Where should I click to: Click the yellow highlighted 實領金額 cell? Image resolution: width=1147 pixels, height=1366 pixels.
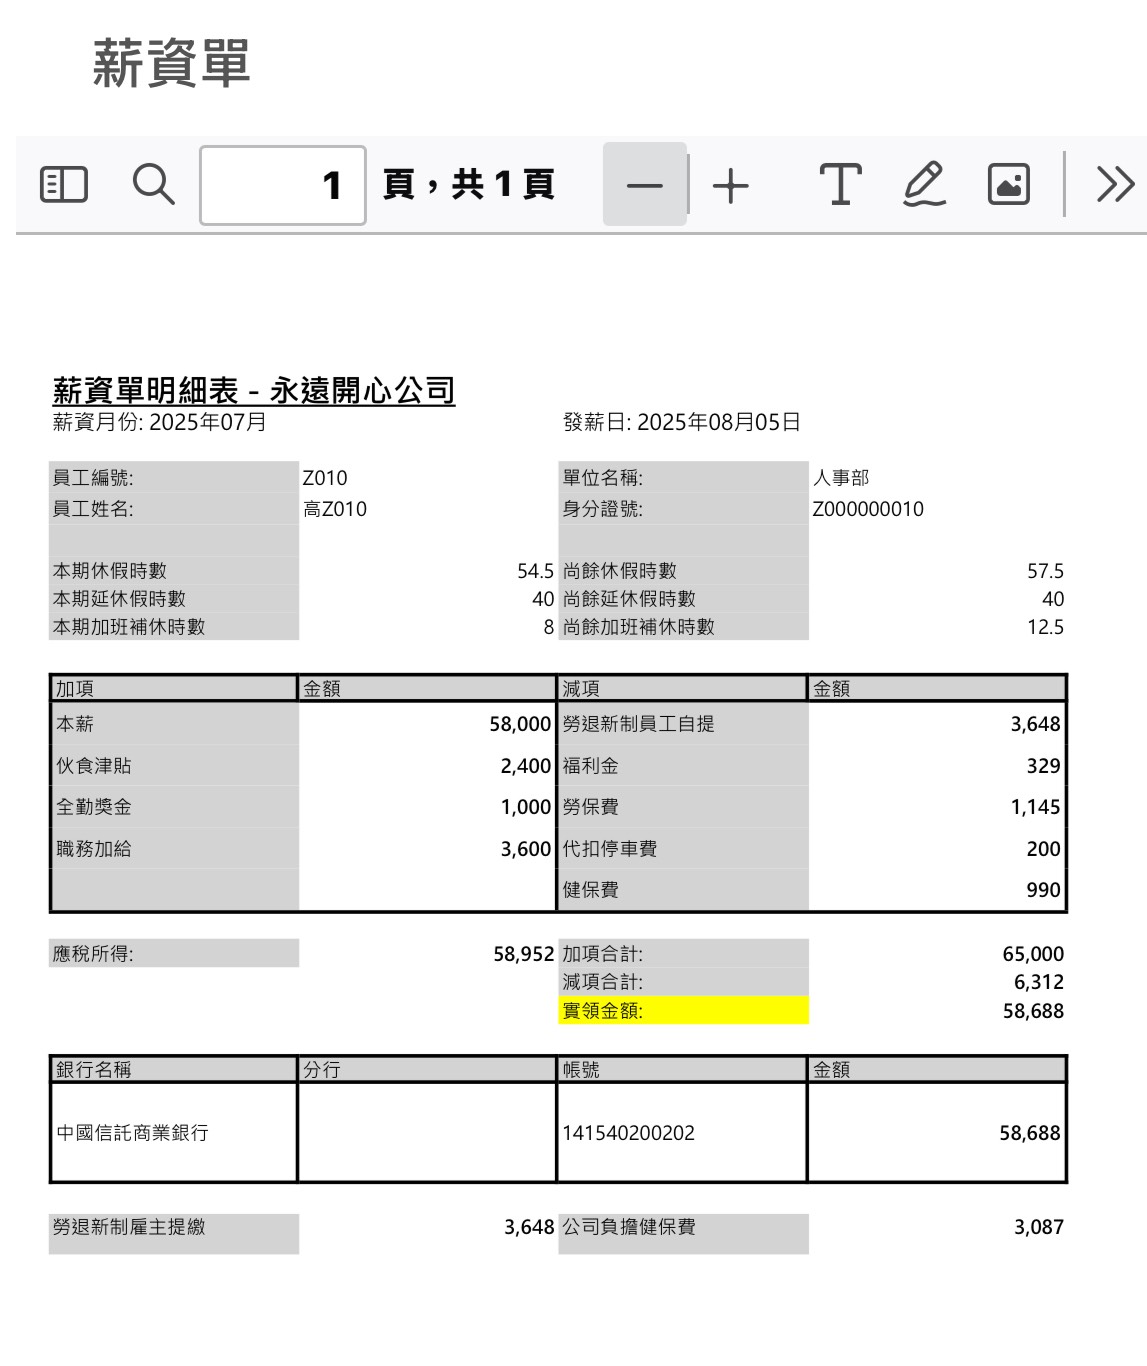coord(683,1011)
